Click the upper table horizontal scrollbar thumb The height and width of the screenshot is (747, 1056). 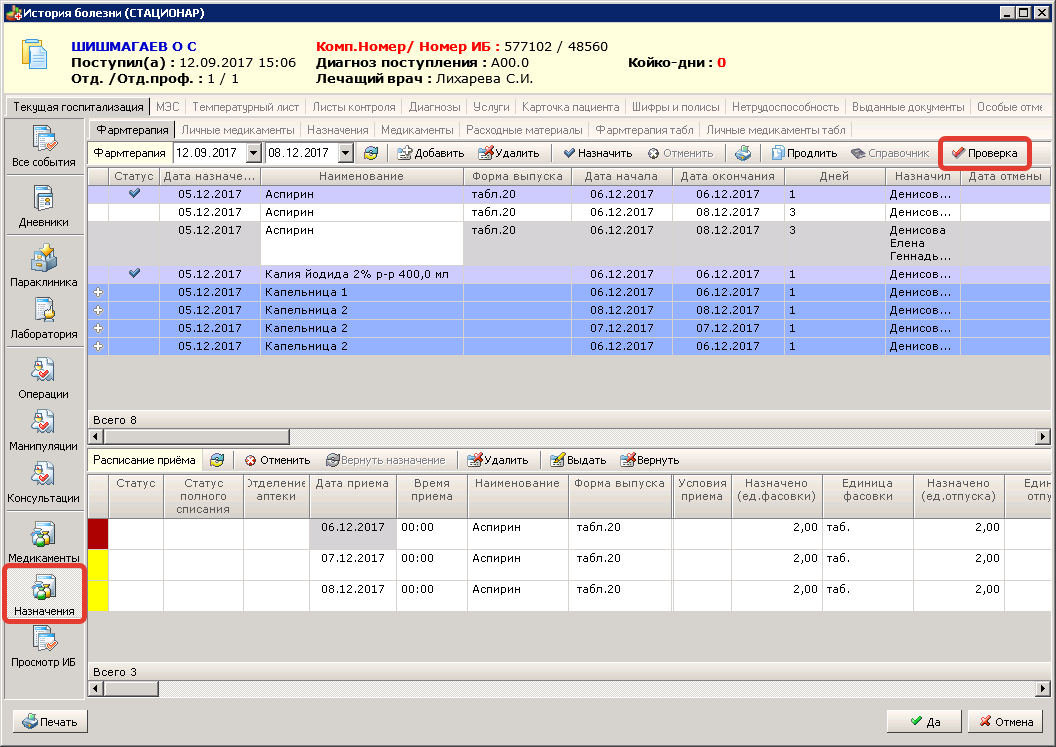click(x=197, y=436)
